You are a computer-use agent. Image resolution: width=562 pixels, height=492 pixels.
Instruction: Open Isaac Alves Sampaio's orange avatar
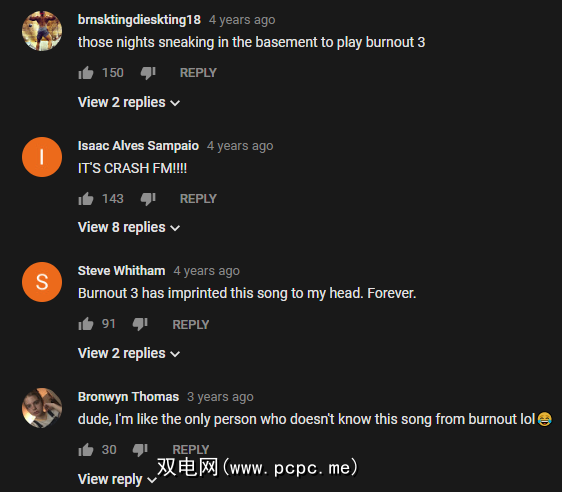[x=42, y=157]
